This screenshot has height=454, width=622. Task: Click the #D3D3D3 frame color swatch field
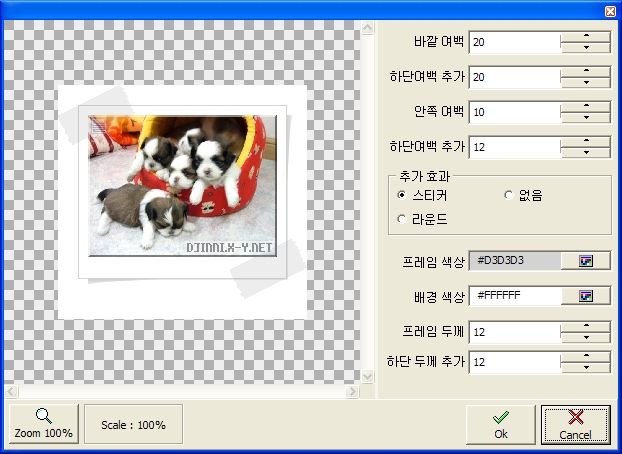(515, 261)
